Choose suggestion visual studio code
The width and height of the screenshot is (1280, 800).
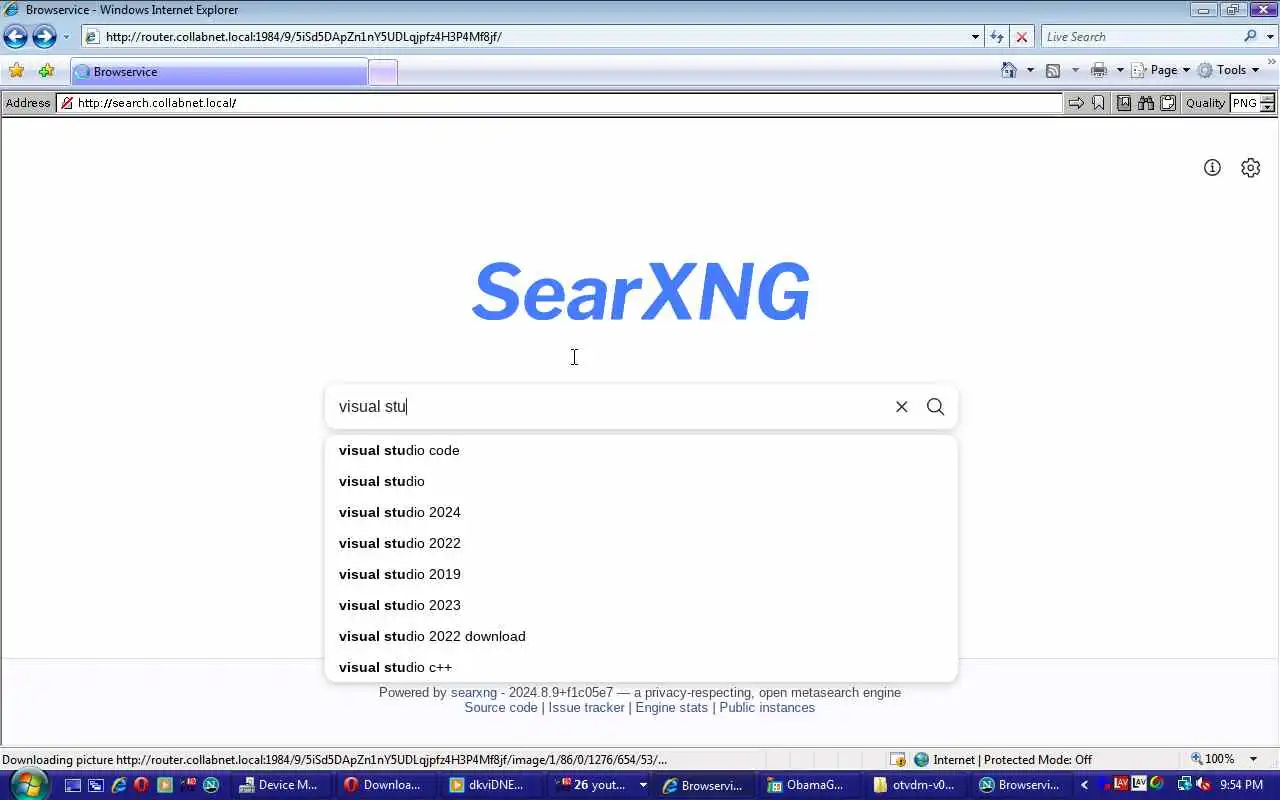click(641, 450)
